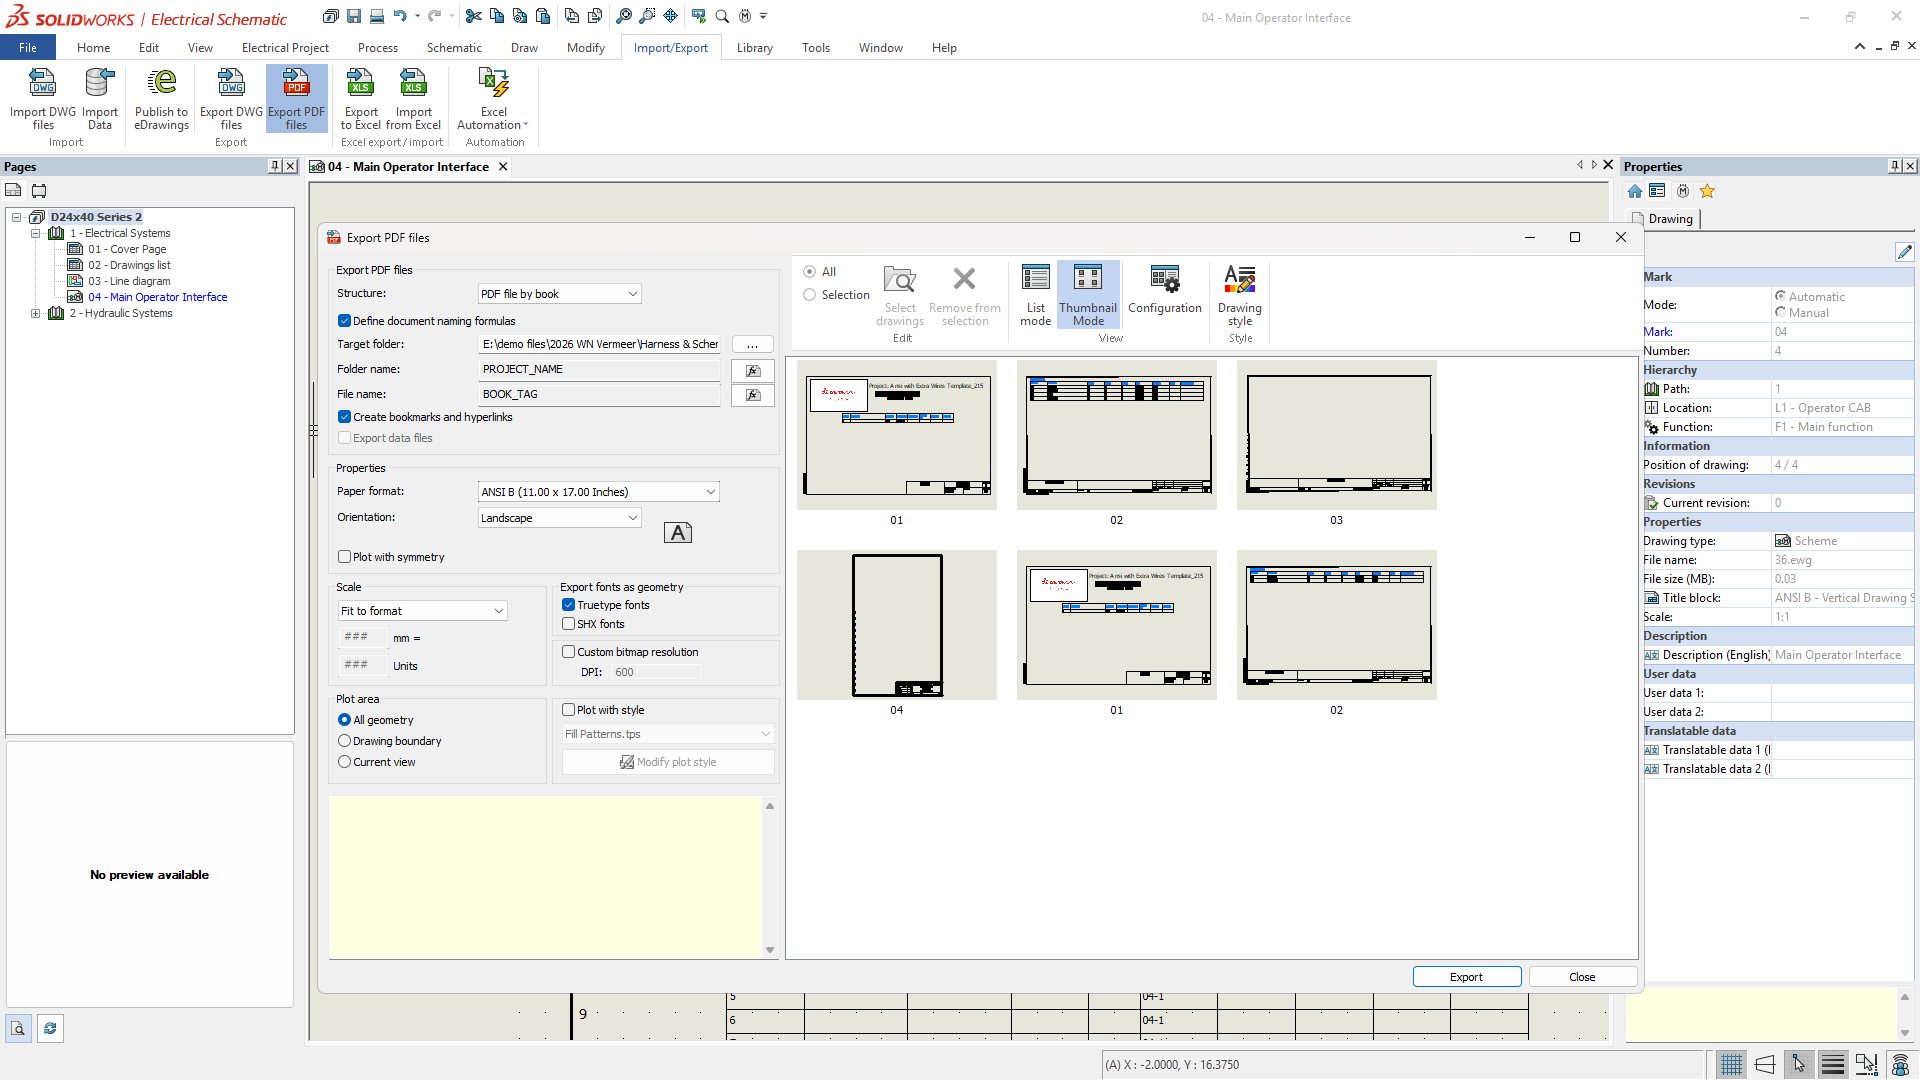Enable Plot with symmetry checkbox
This screenshot has width=1920, height=1080.
coord(344,557)
